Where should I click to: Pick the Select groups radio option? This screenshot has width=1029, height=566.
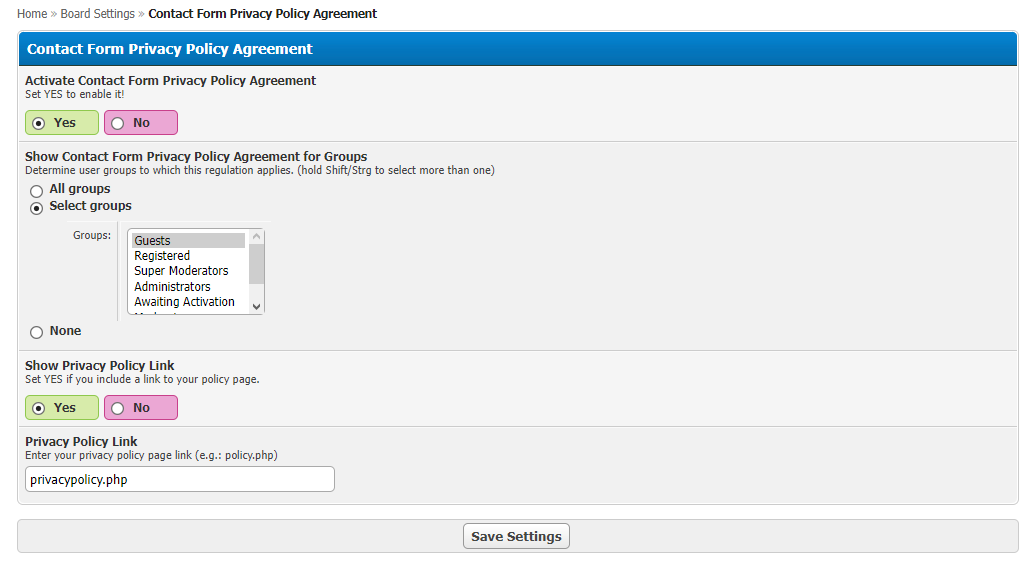(x=37, y=207)
